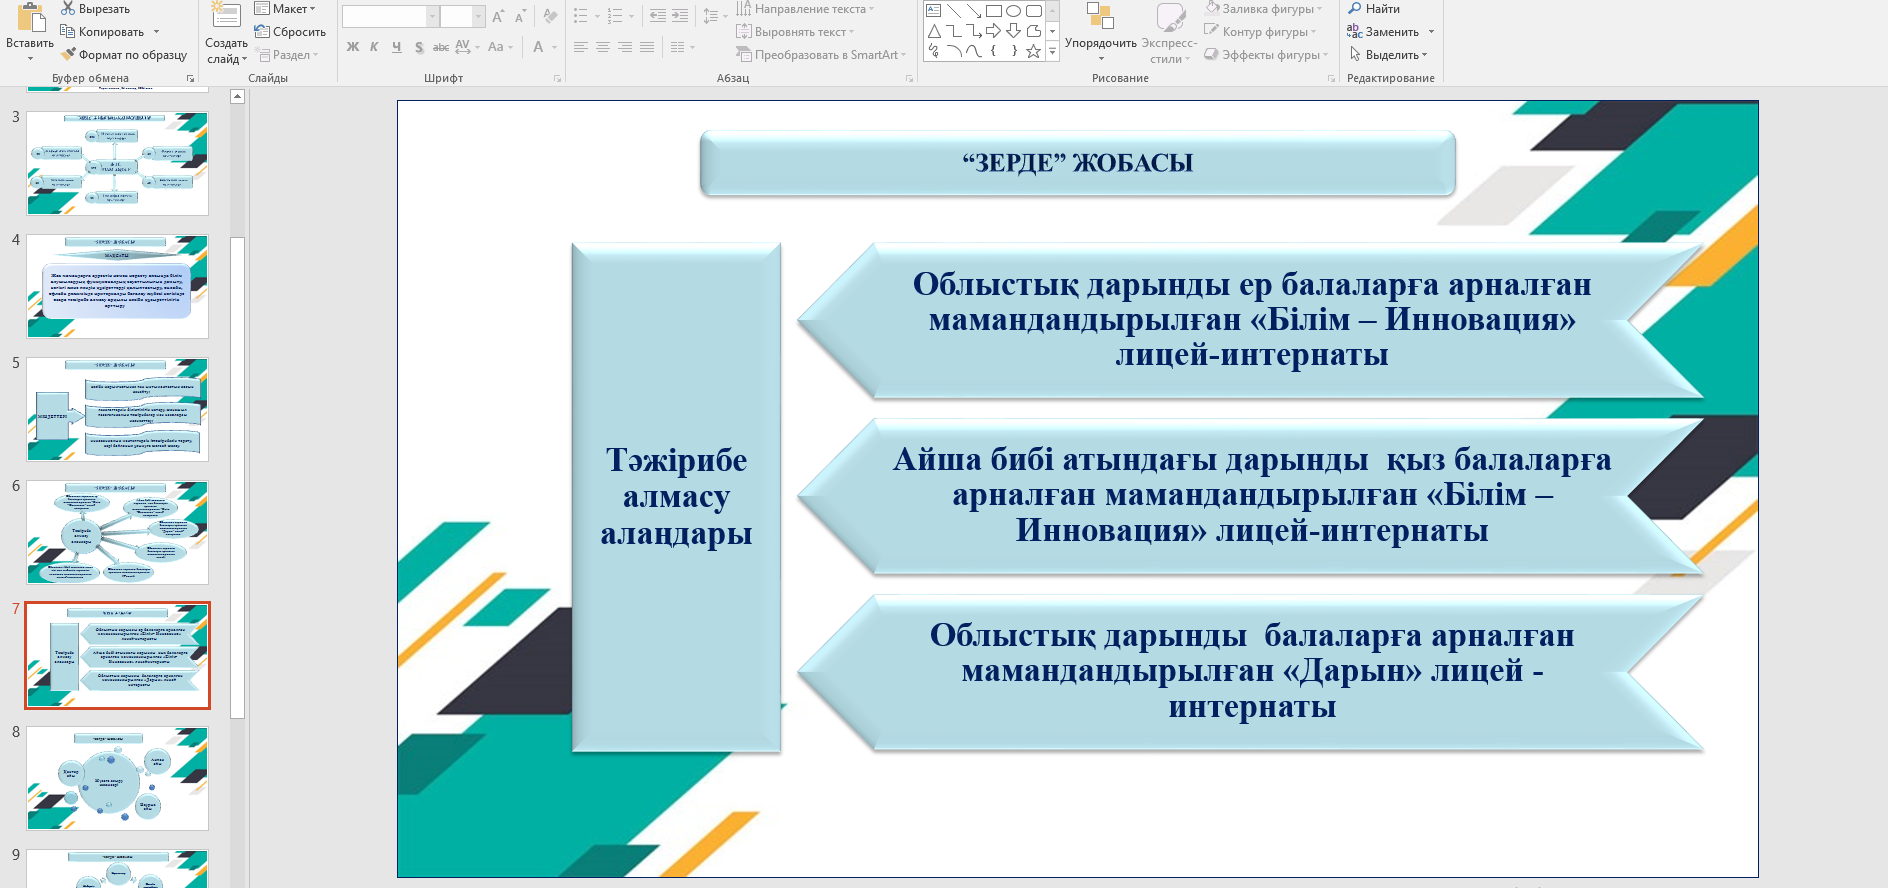The image size is (1888, 888).
Task: Select the Oval shape
Action: (1013, 11)
